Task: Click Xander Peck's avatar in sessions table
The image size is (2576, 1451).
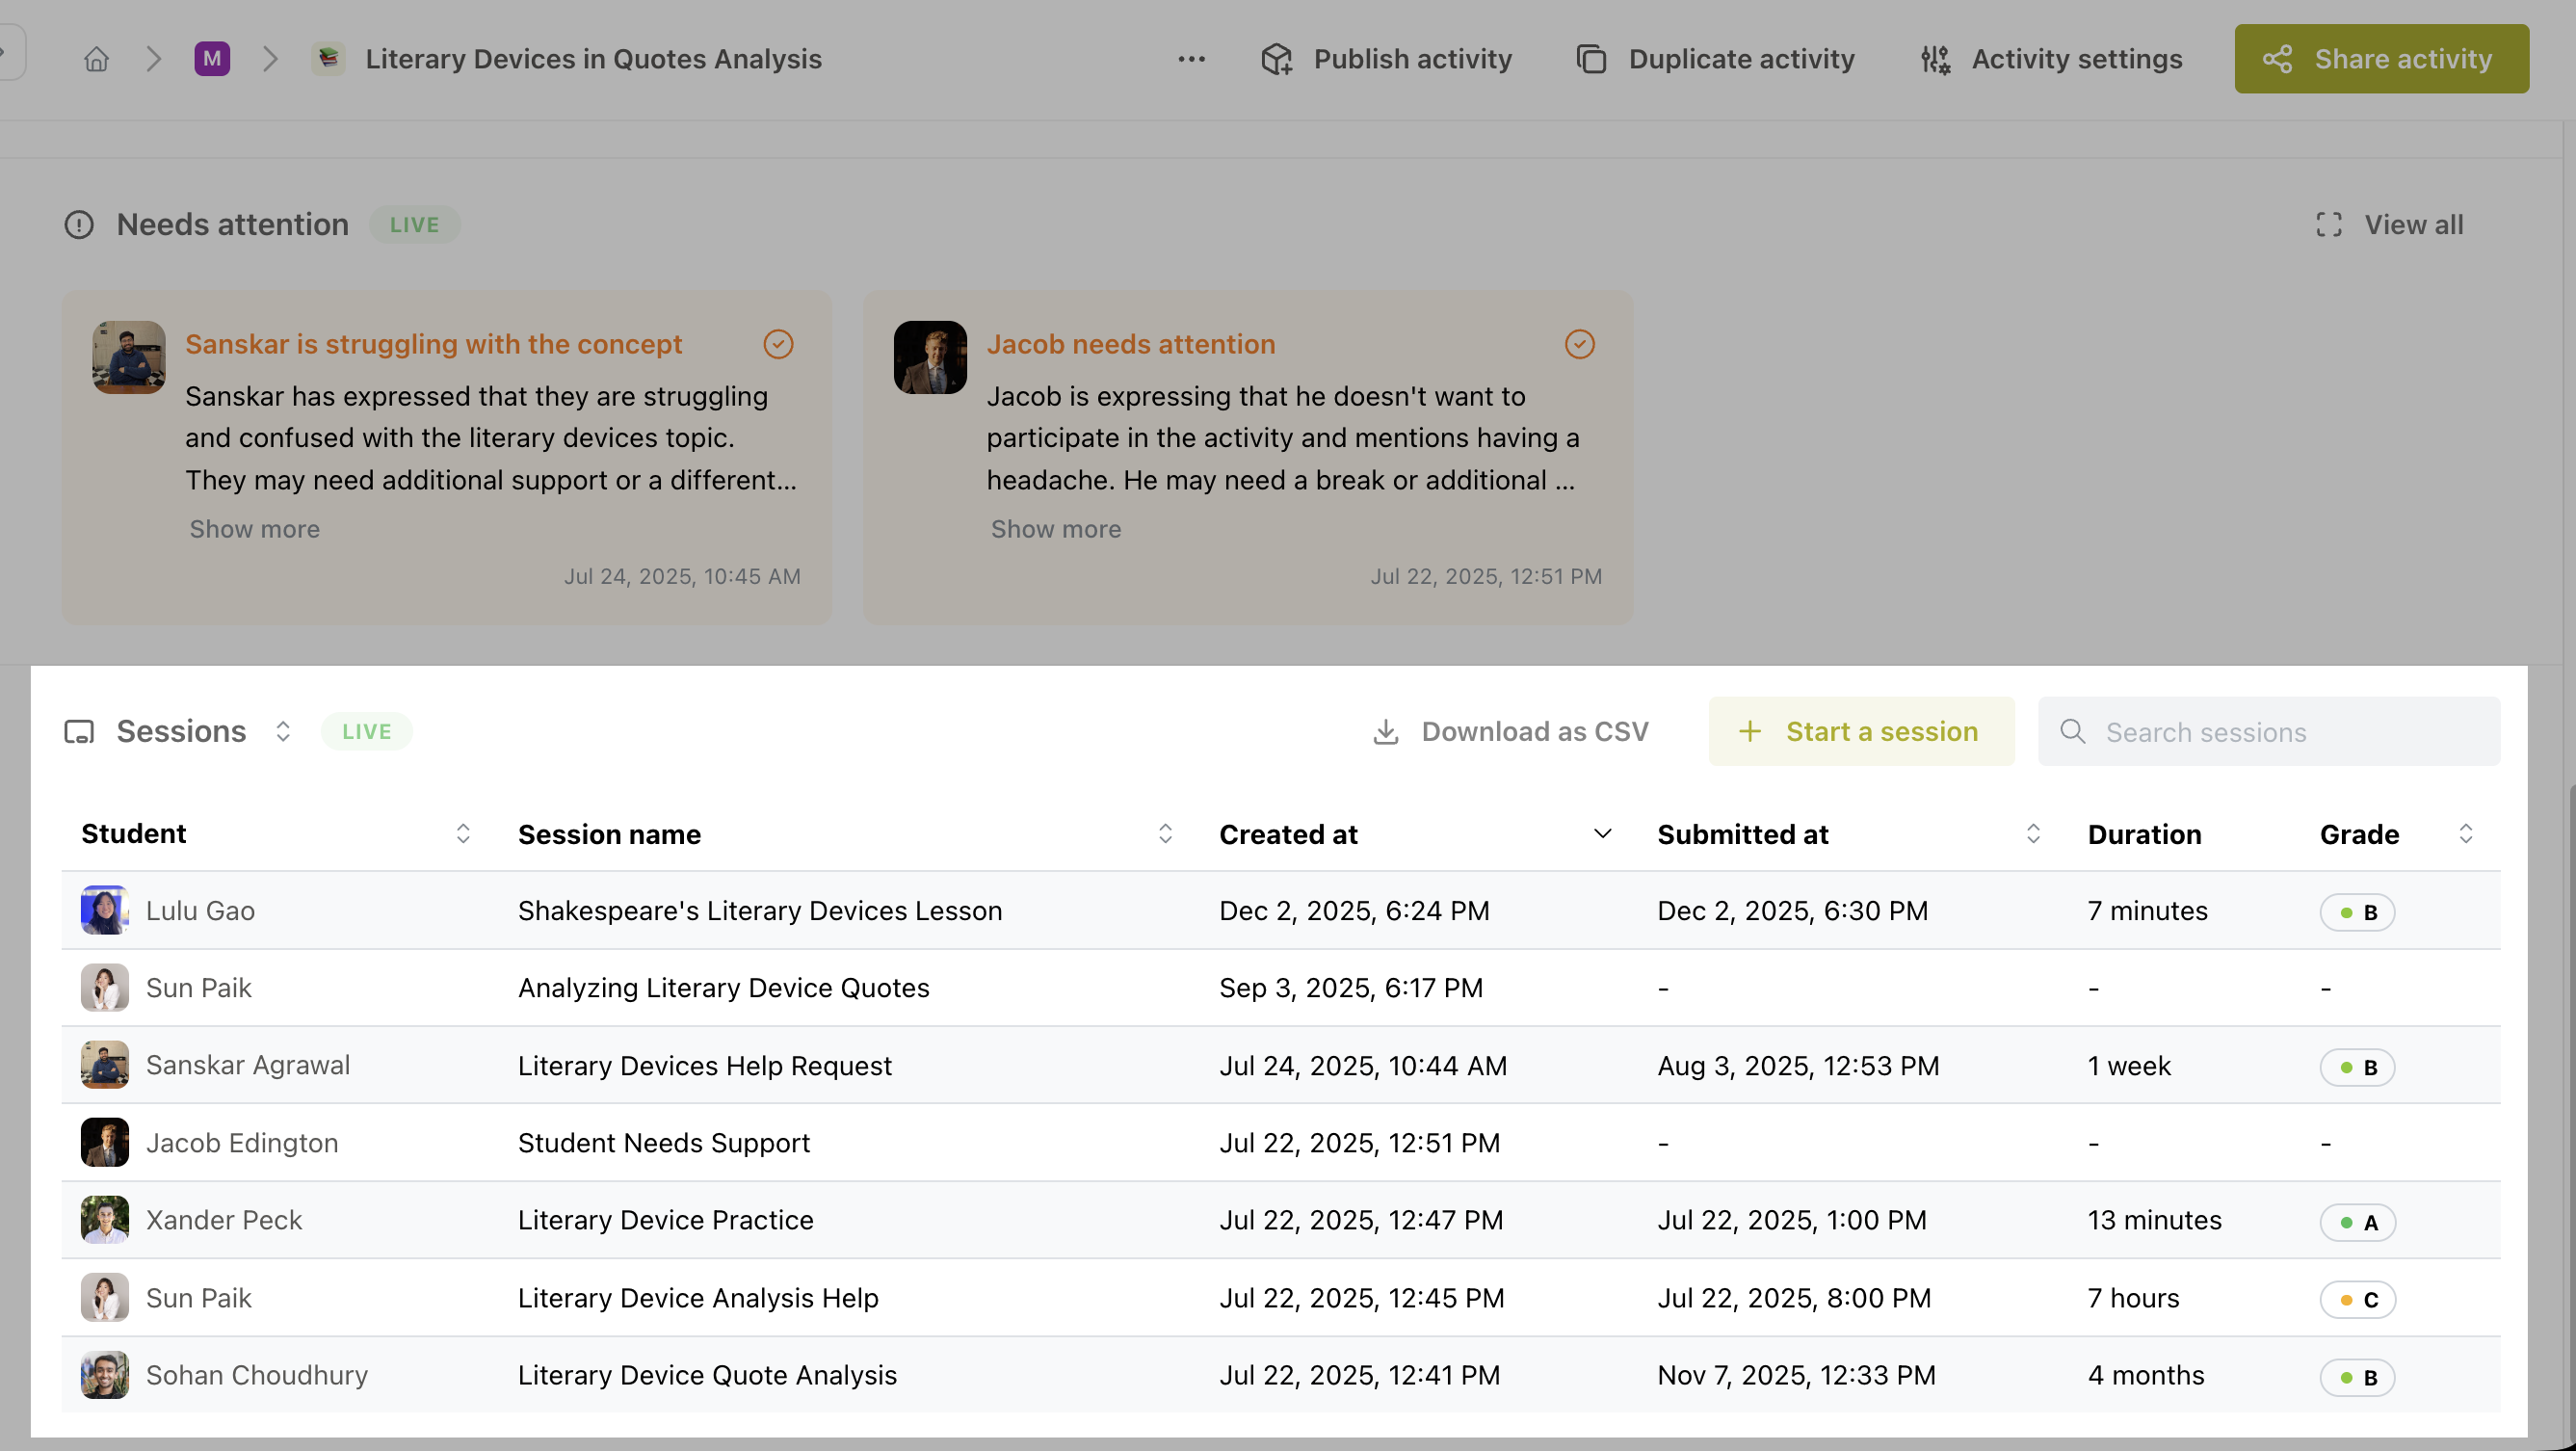Action: point(105,1220)
